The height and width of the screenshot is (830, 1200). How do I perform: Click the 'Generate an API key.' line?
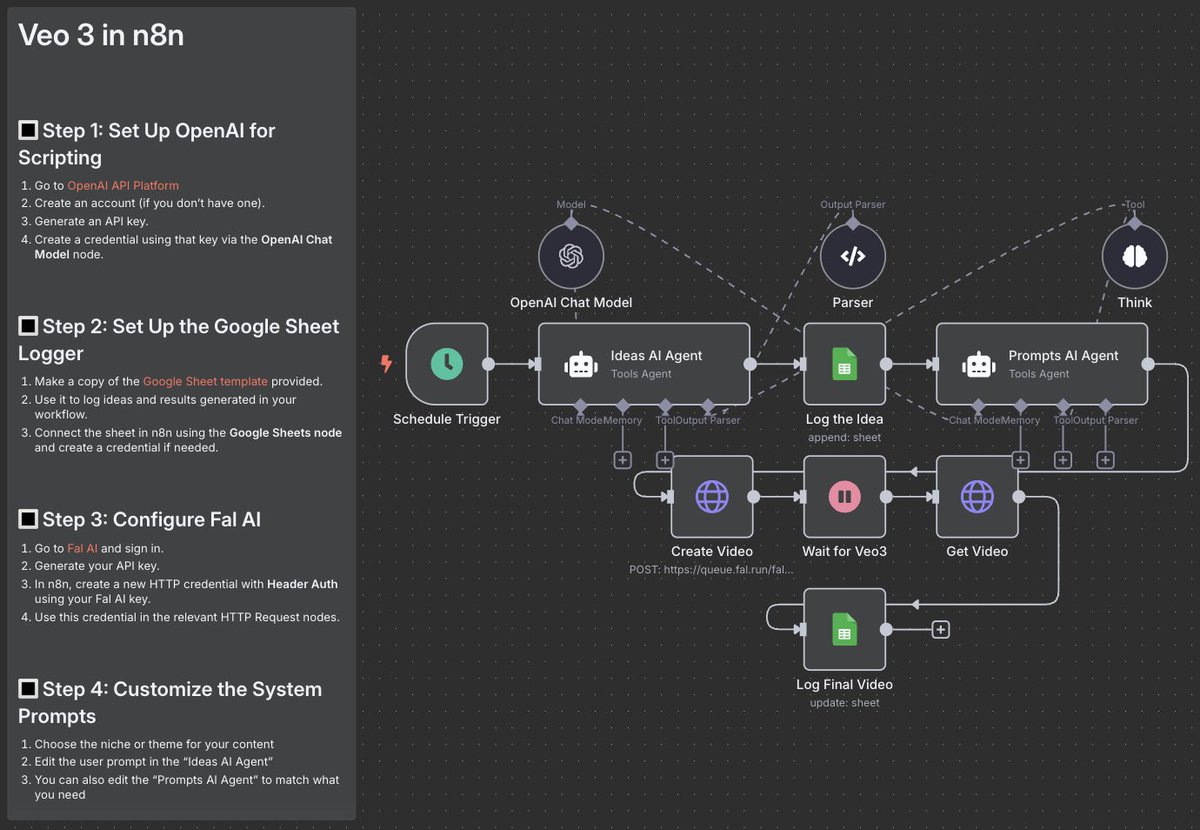click(x=91, y=221)
